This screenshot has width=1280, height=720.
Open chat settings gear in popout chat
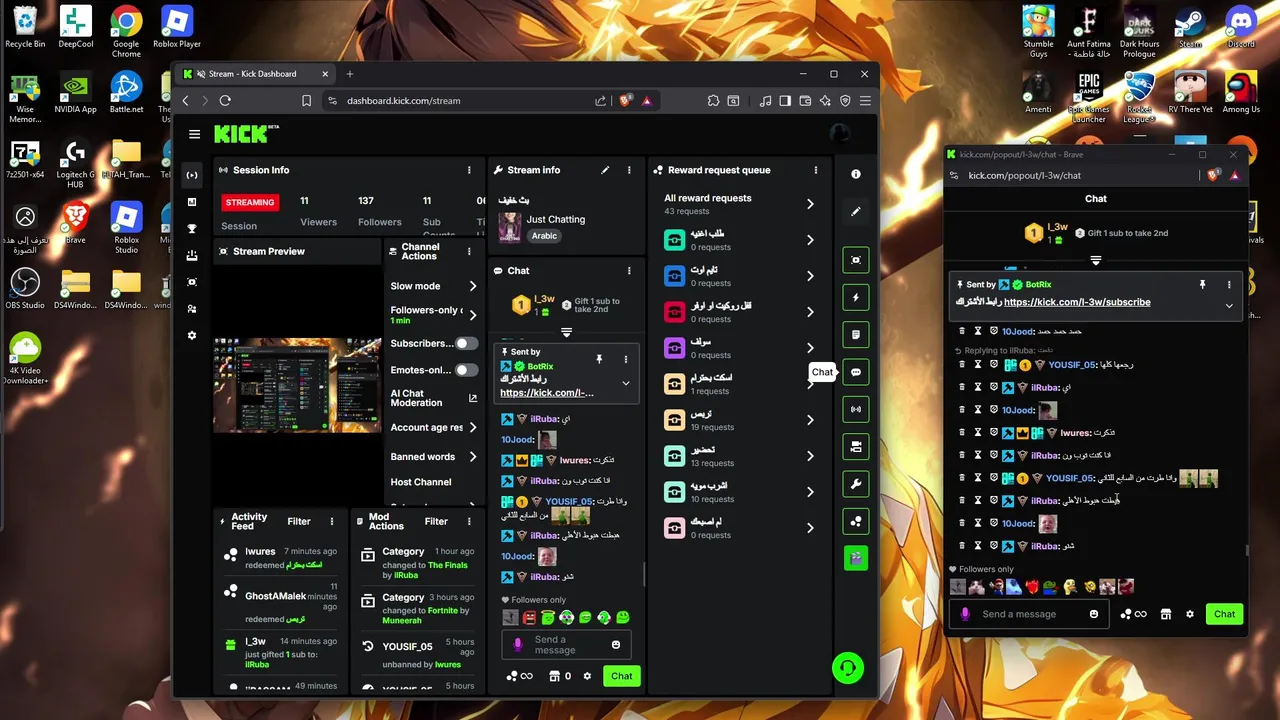[1189, 614]
